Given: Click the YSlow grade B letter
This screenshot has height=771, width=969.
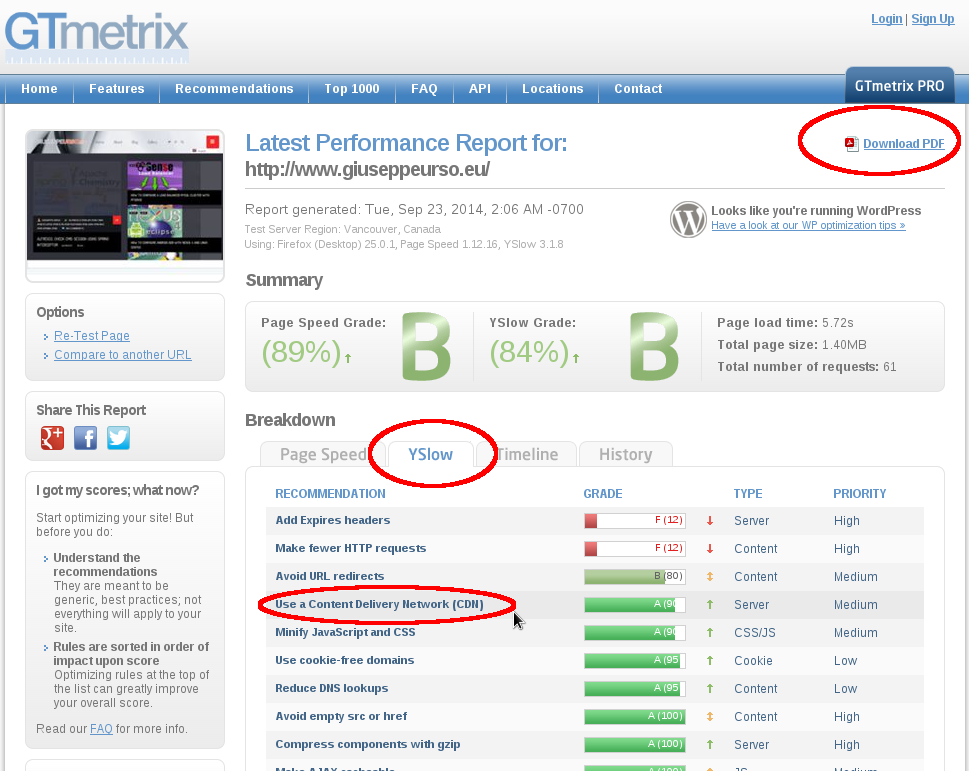Looking at the screenshot, I should pyautogui.click(x=654, y=346).
